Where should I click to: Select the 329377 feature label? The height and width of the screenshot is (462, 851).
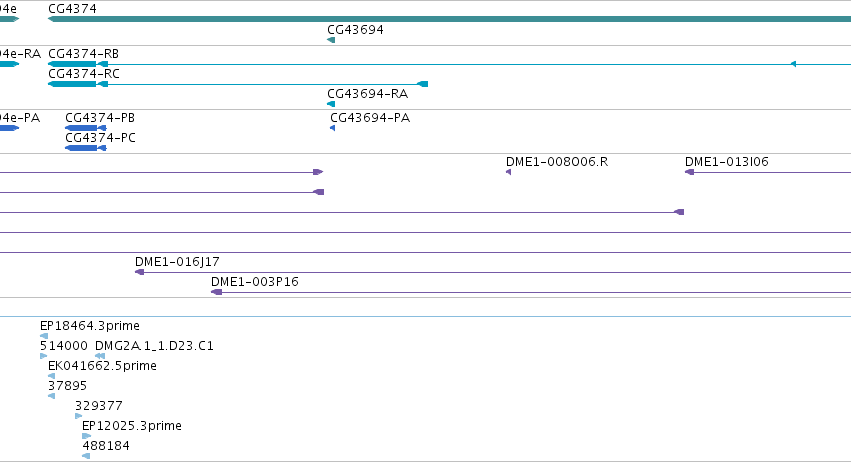(x=99, y=406)
